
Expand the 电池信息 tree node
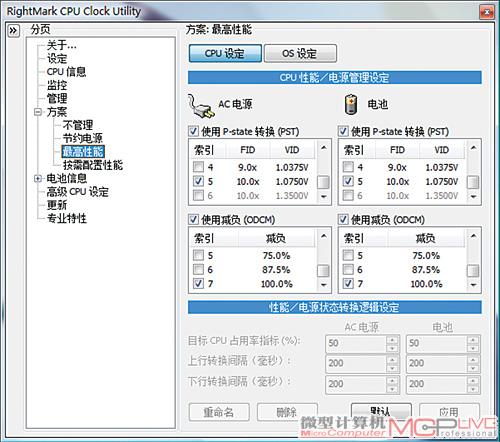coord(38,178)
